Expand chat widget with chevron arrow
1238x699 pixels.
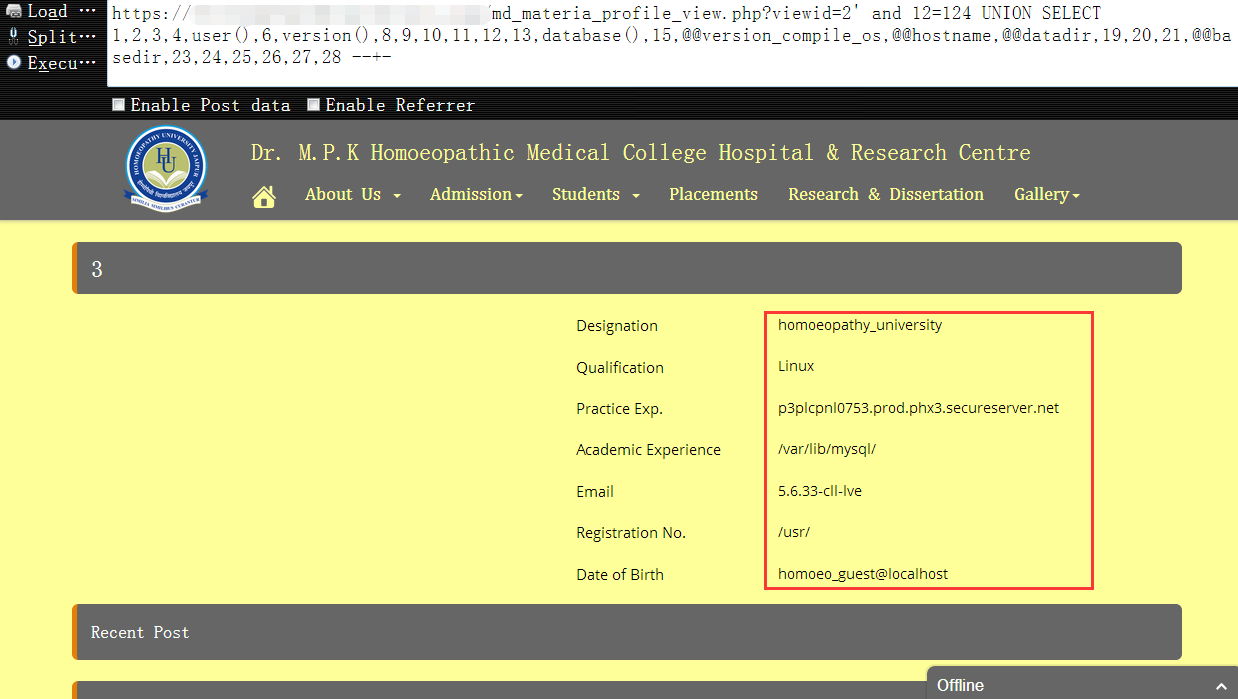tap(1220, 686)
